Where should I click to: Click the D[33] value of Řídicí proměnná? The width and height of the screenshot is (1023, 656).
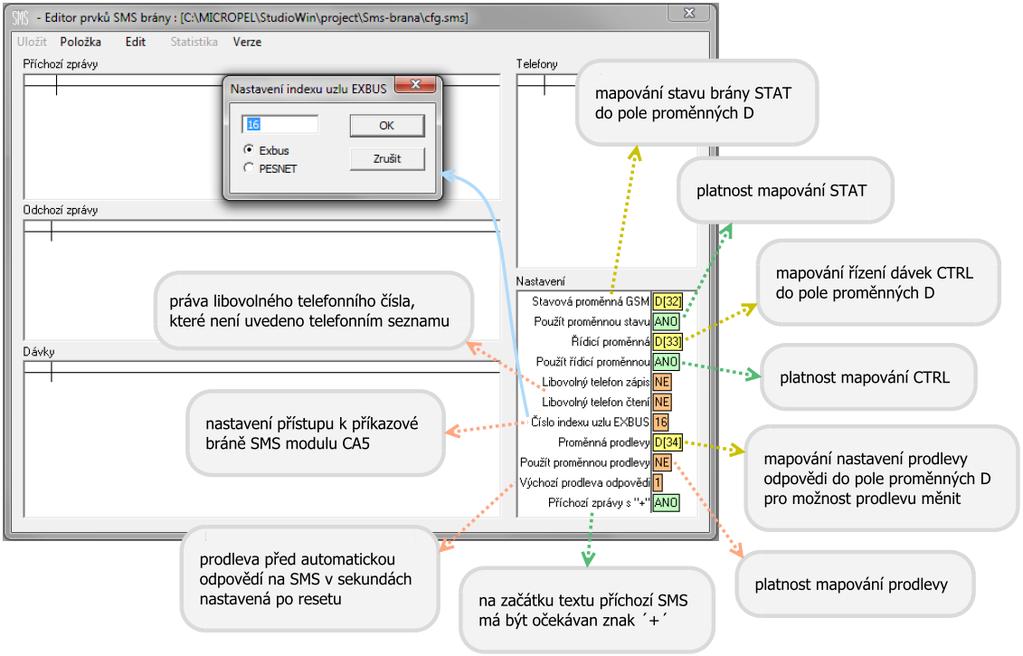[667, 341]
